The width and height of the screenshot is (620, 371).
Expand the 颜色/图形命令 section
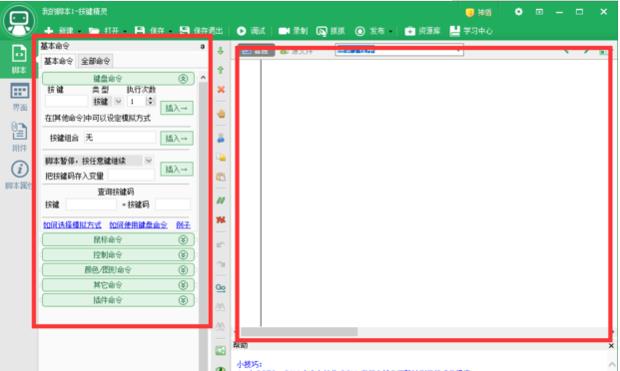pos(118,270)
